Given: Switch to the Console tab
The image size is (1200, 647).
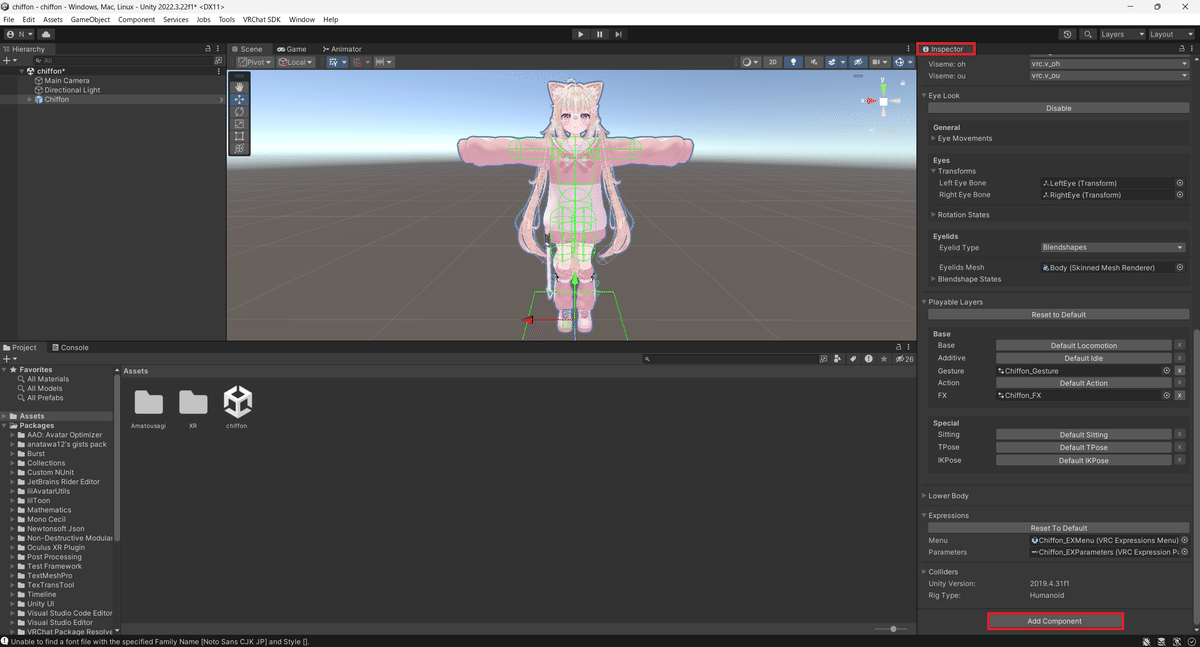Looking at the screenshot, I should [70, 348].
